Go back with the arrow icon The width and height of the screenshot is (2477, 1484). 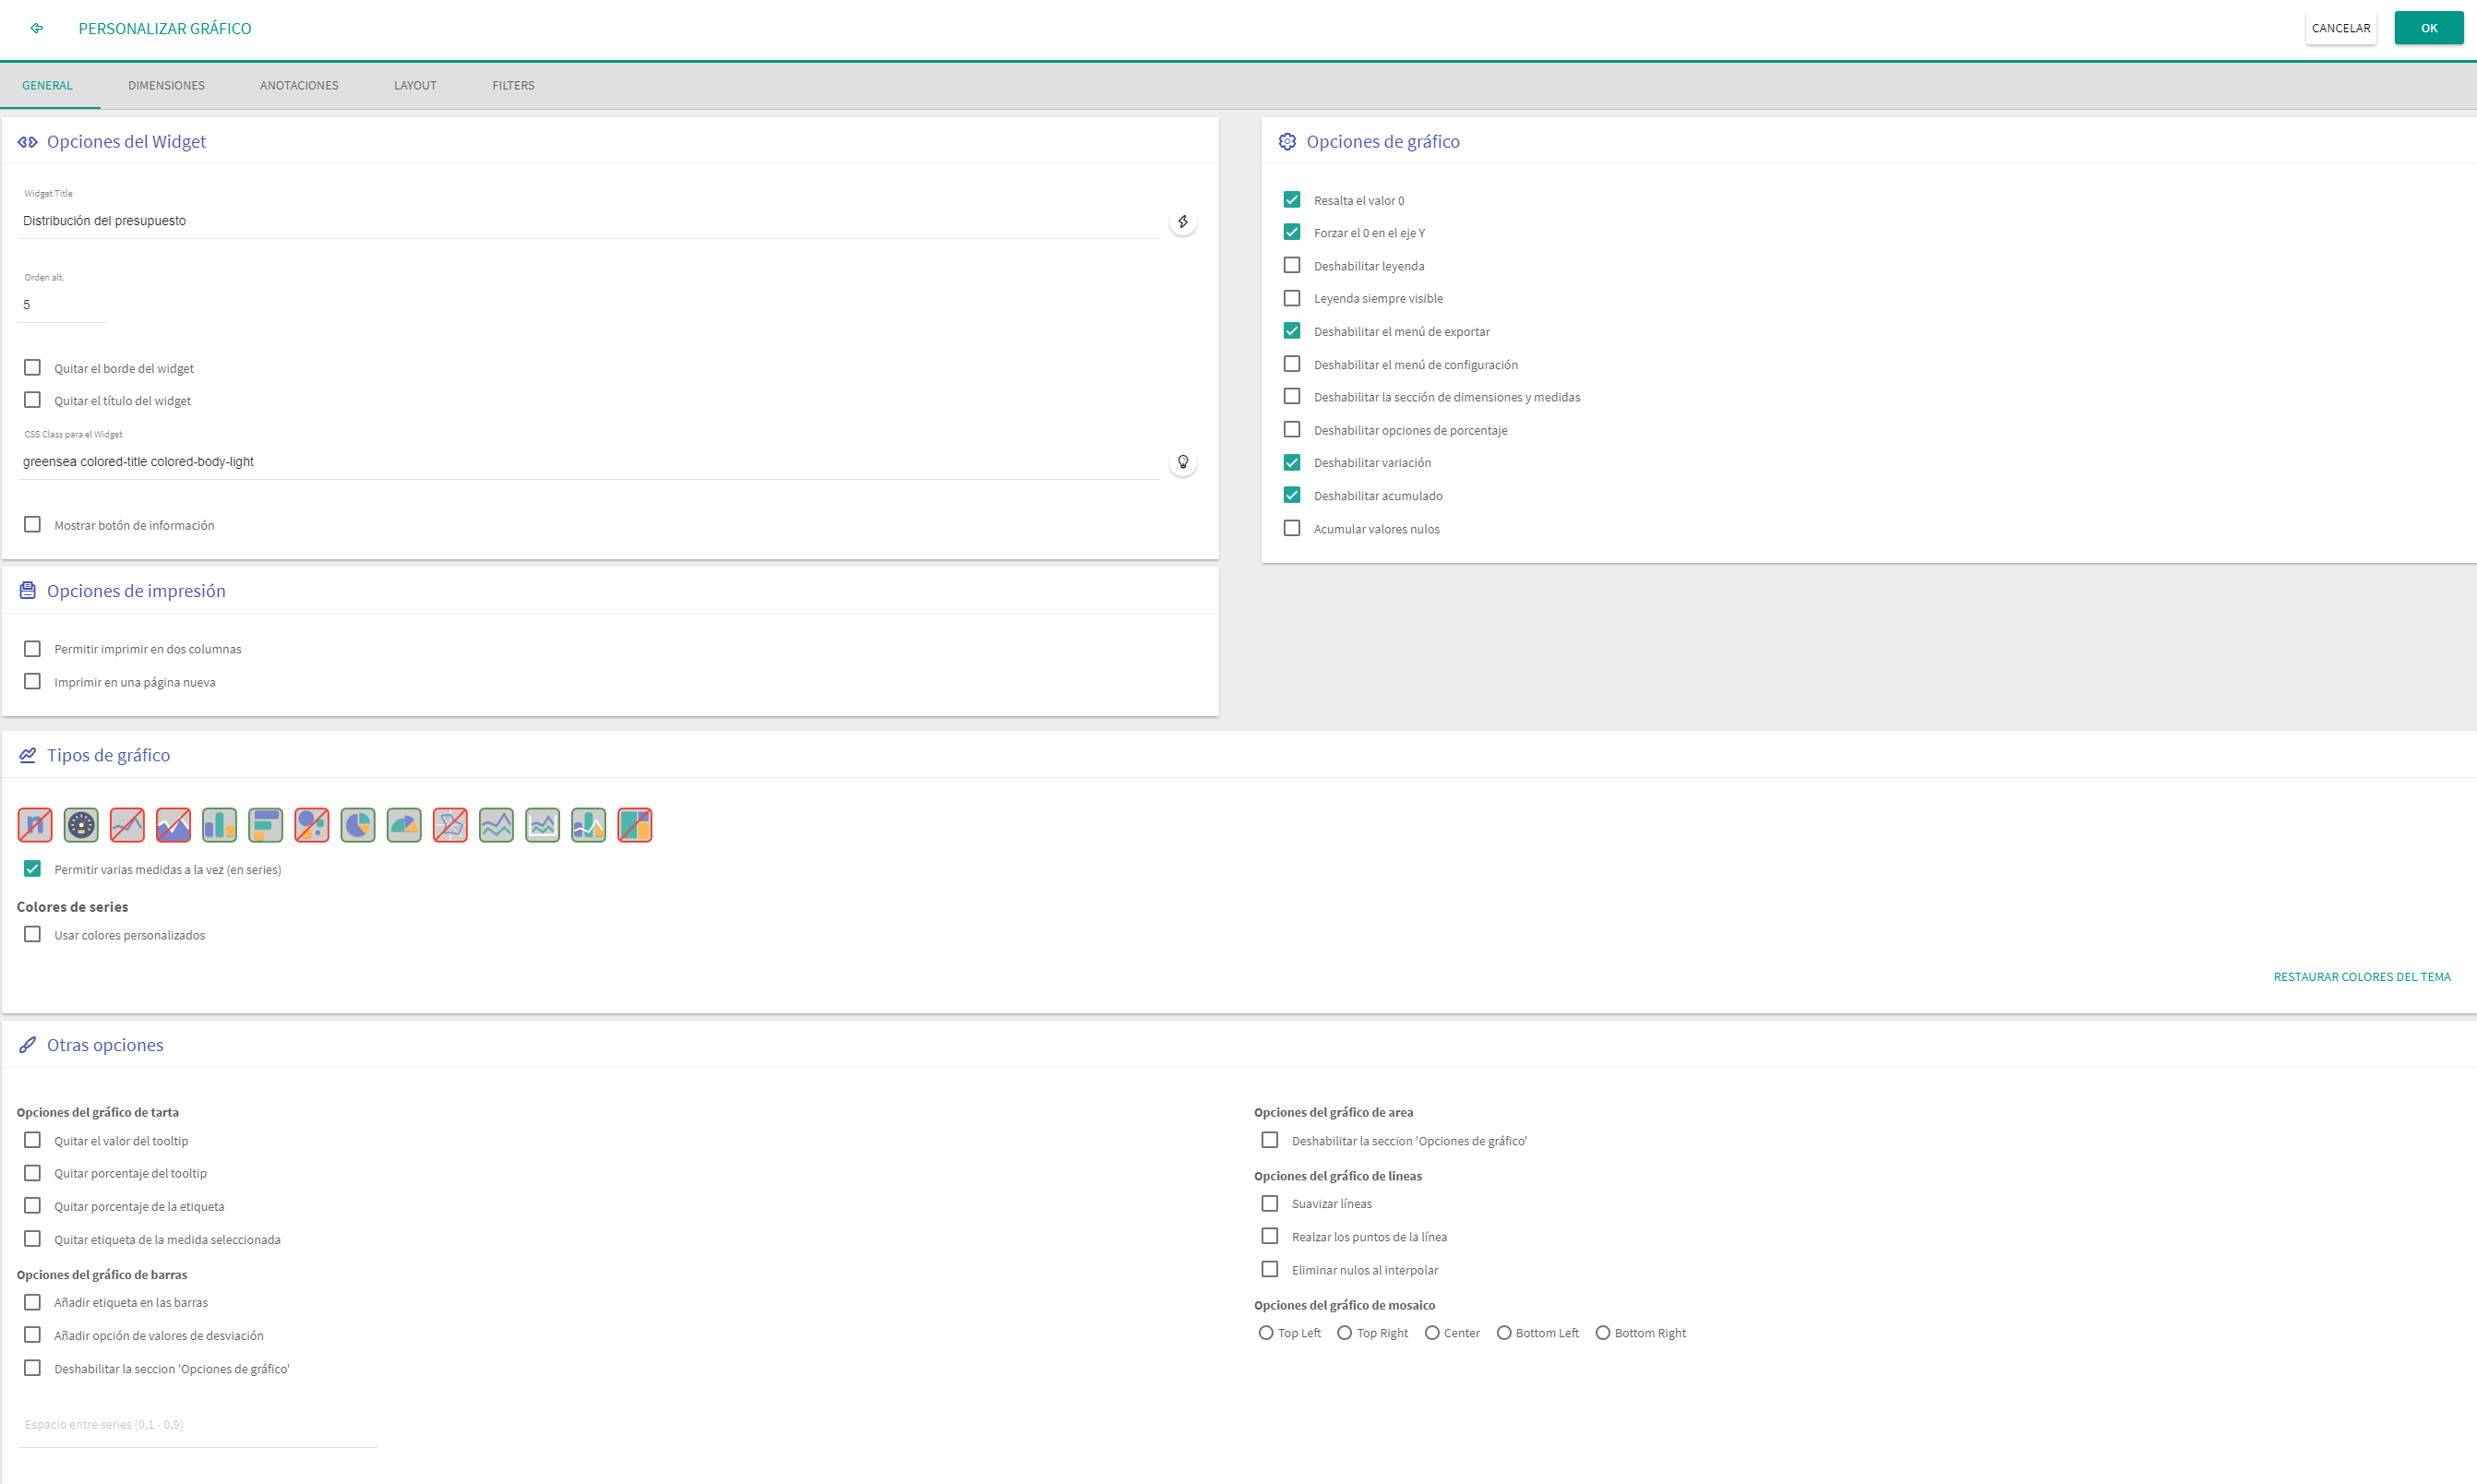[x=37, y=28]
